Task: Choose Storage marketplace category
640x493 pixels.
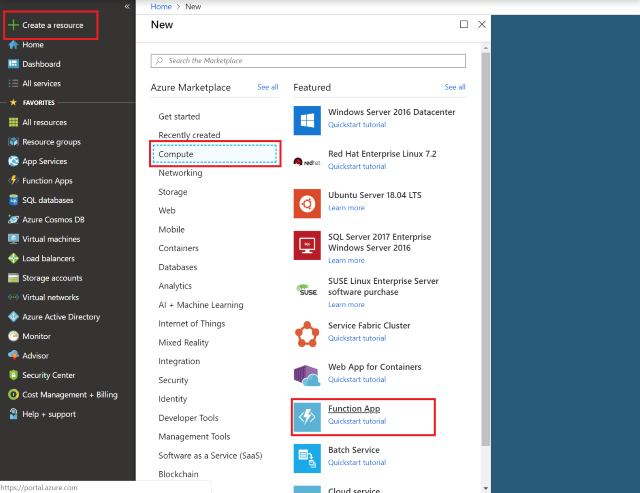Action: (x=173, y=192)
